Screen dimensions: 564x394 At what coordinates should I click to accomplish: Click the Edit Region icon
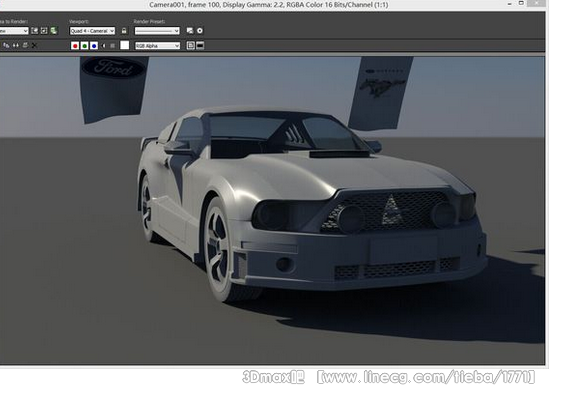35,31
